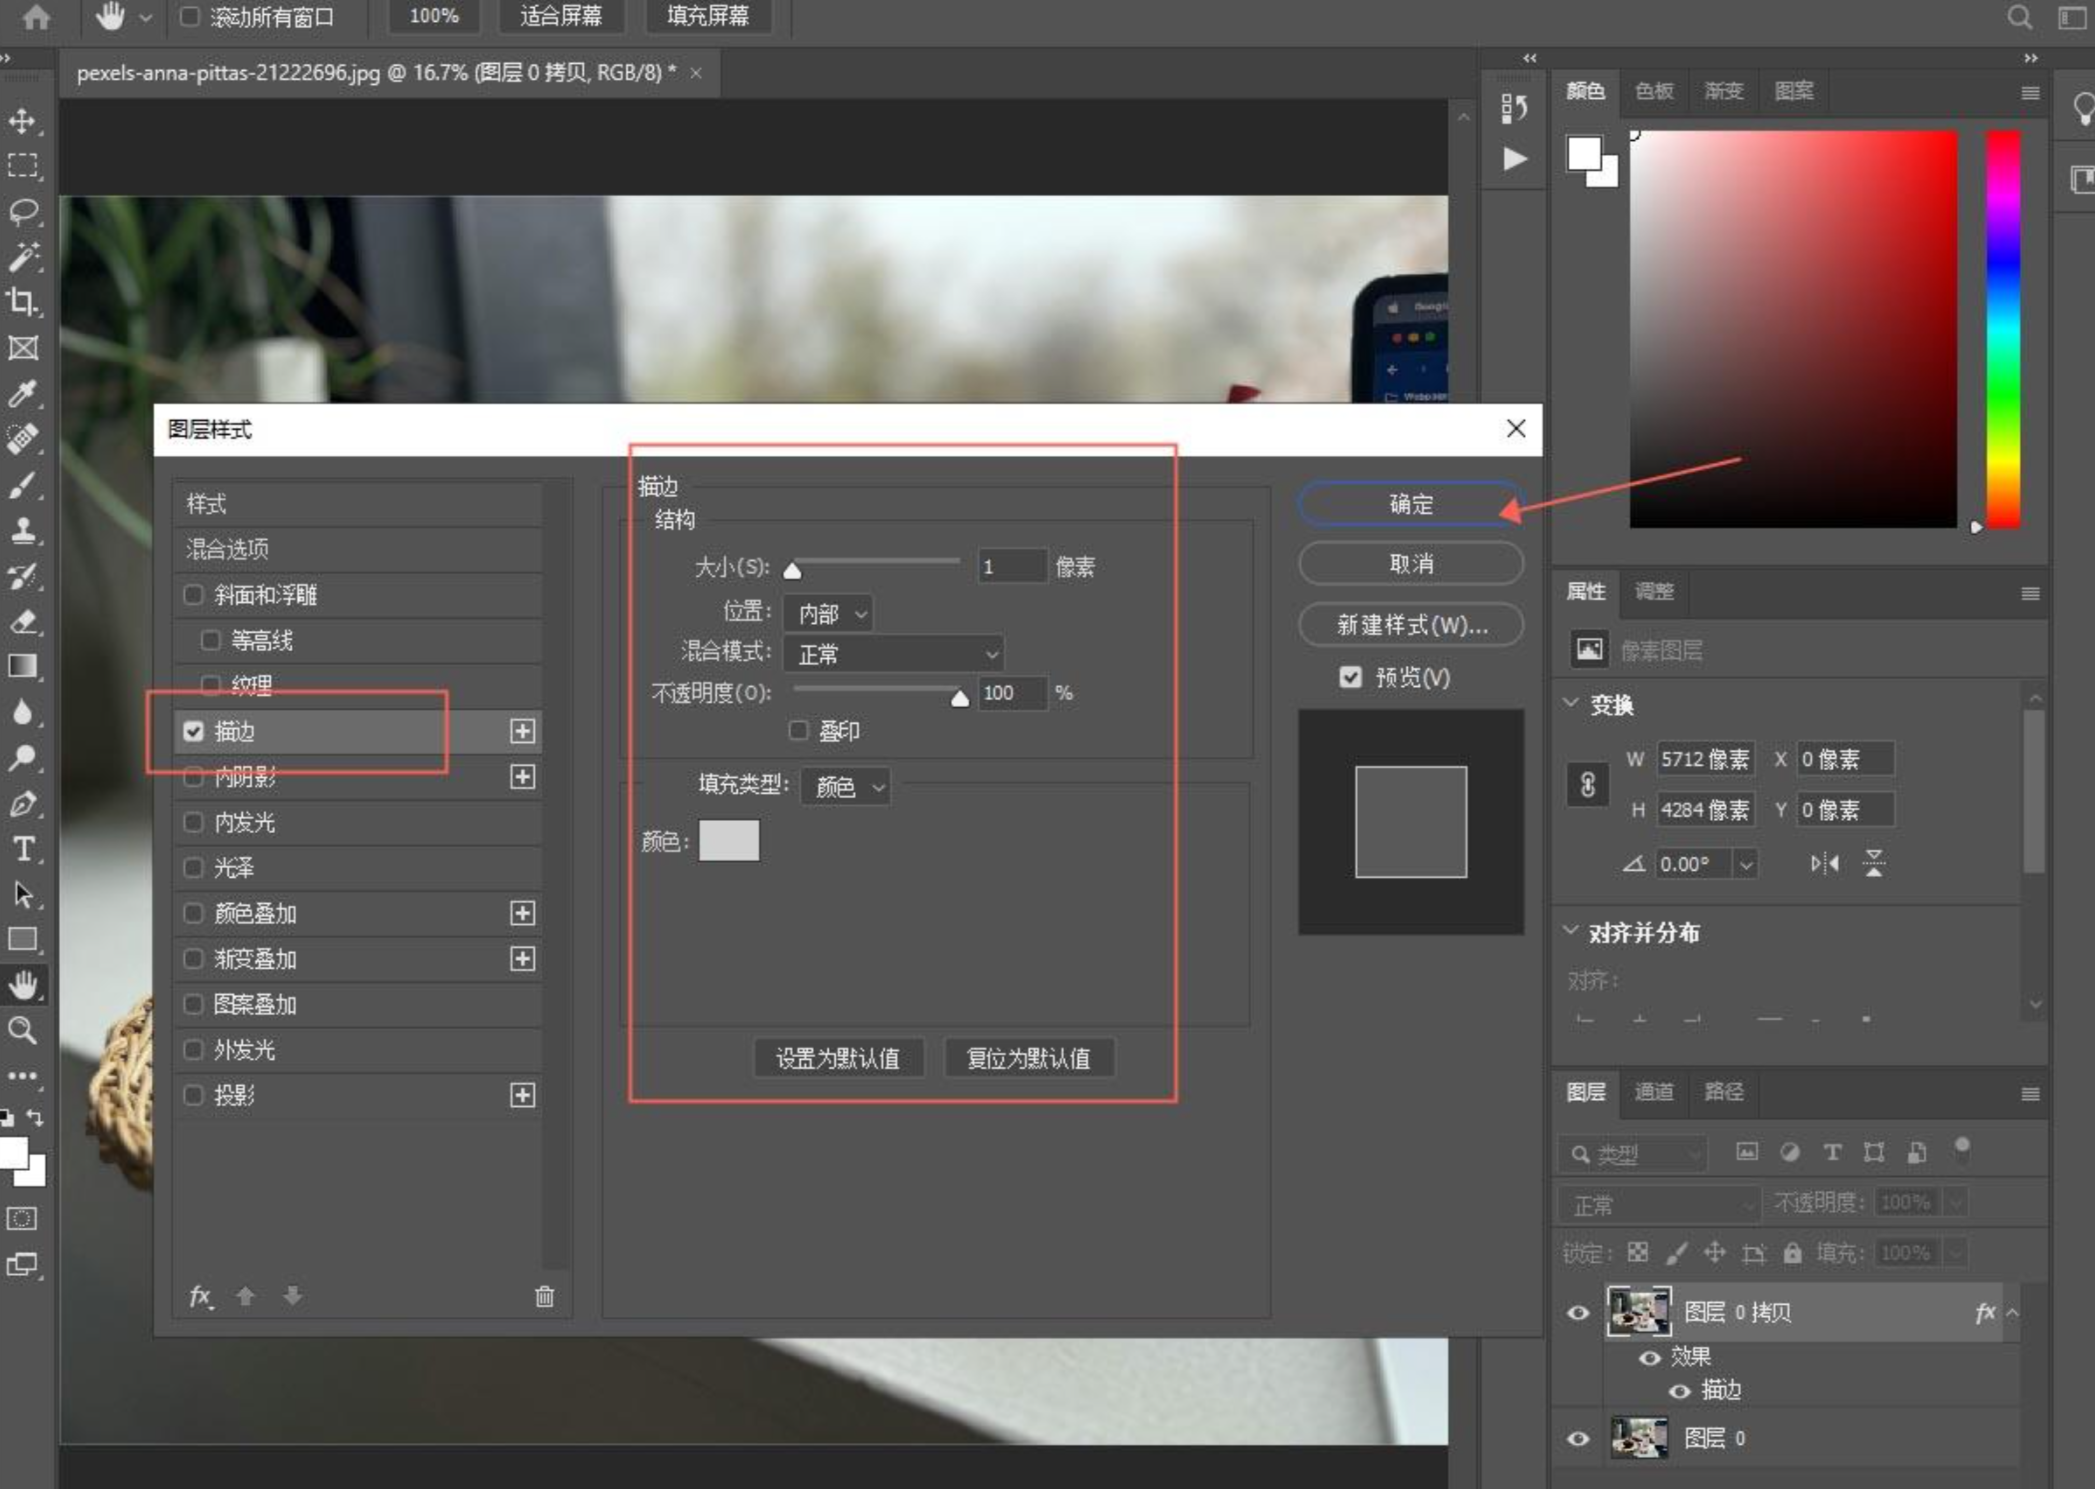Open the 位置 position dropdown
The image size is (2095, 1489).
[x=829, y=612]
